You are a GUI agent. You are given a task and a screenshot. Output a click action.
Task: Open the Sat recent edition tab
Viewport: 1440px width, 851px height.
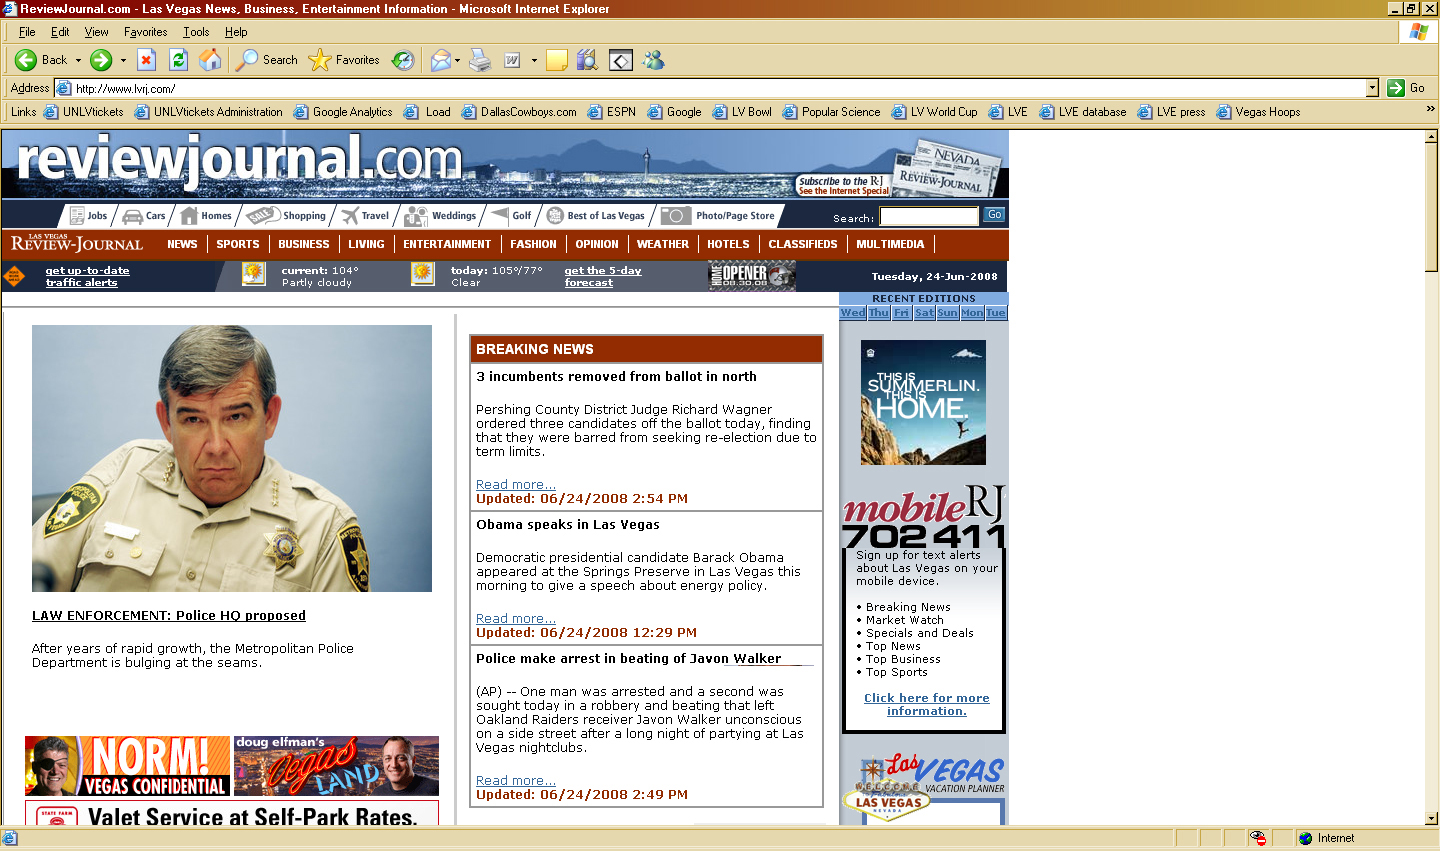(x=924, y=313)
